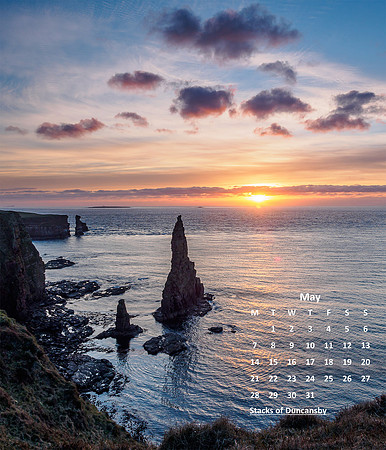Image resolution: width=386 pixels, height=450 pixels.
Task: Select date 8 in the calendar
Action: point(273,345)
